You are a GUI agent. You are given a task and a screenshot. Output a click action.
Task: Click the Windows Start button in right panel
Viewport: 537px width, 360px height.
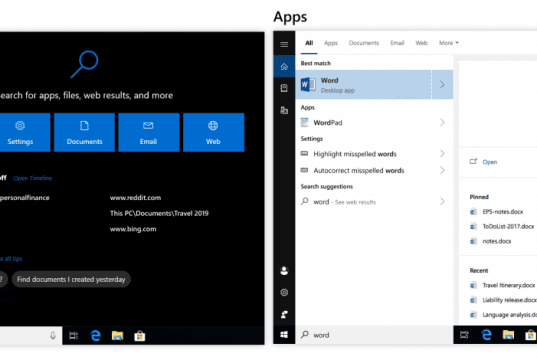pyautogui.click(x=284, y=335)
